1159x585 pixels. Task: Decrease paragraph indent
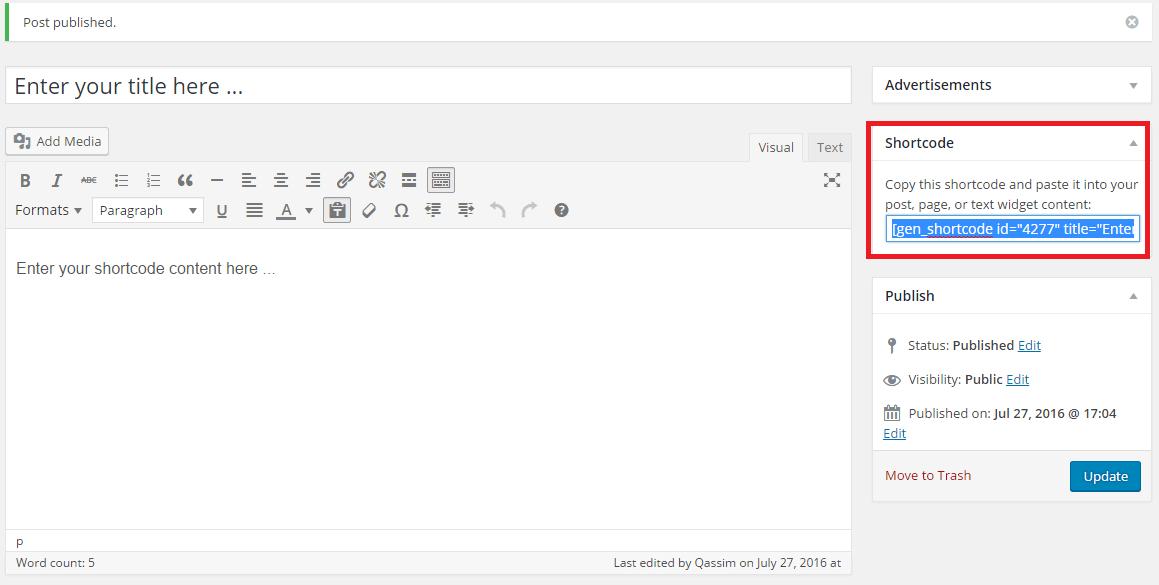point(433,211)
